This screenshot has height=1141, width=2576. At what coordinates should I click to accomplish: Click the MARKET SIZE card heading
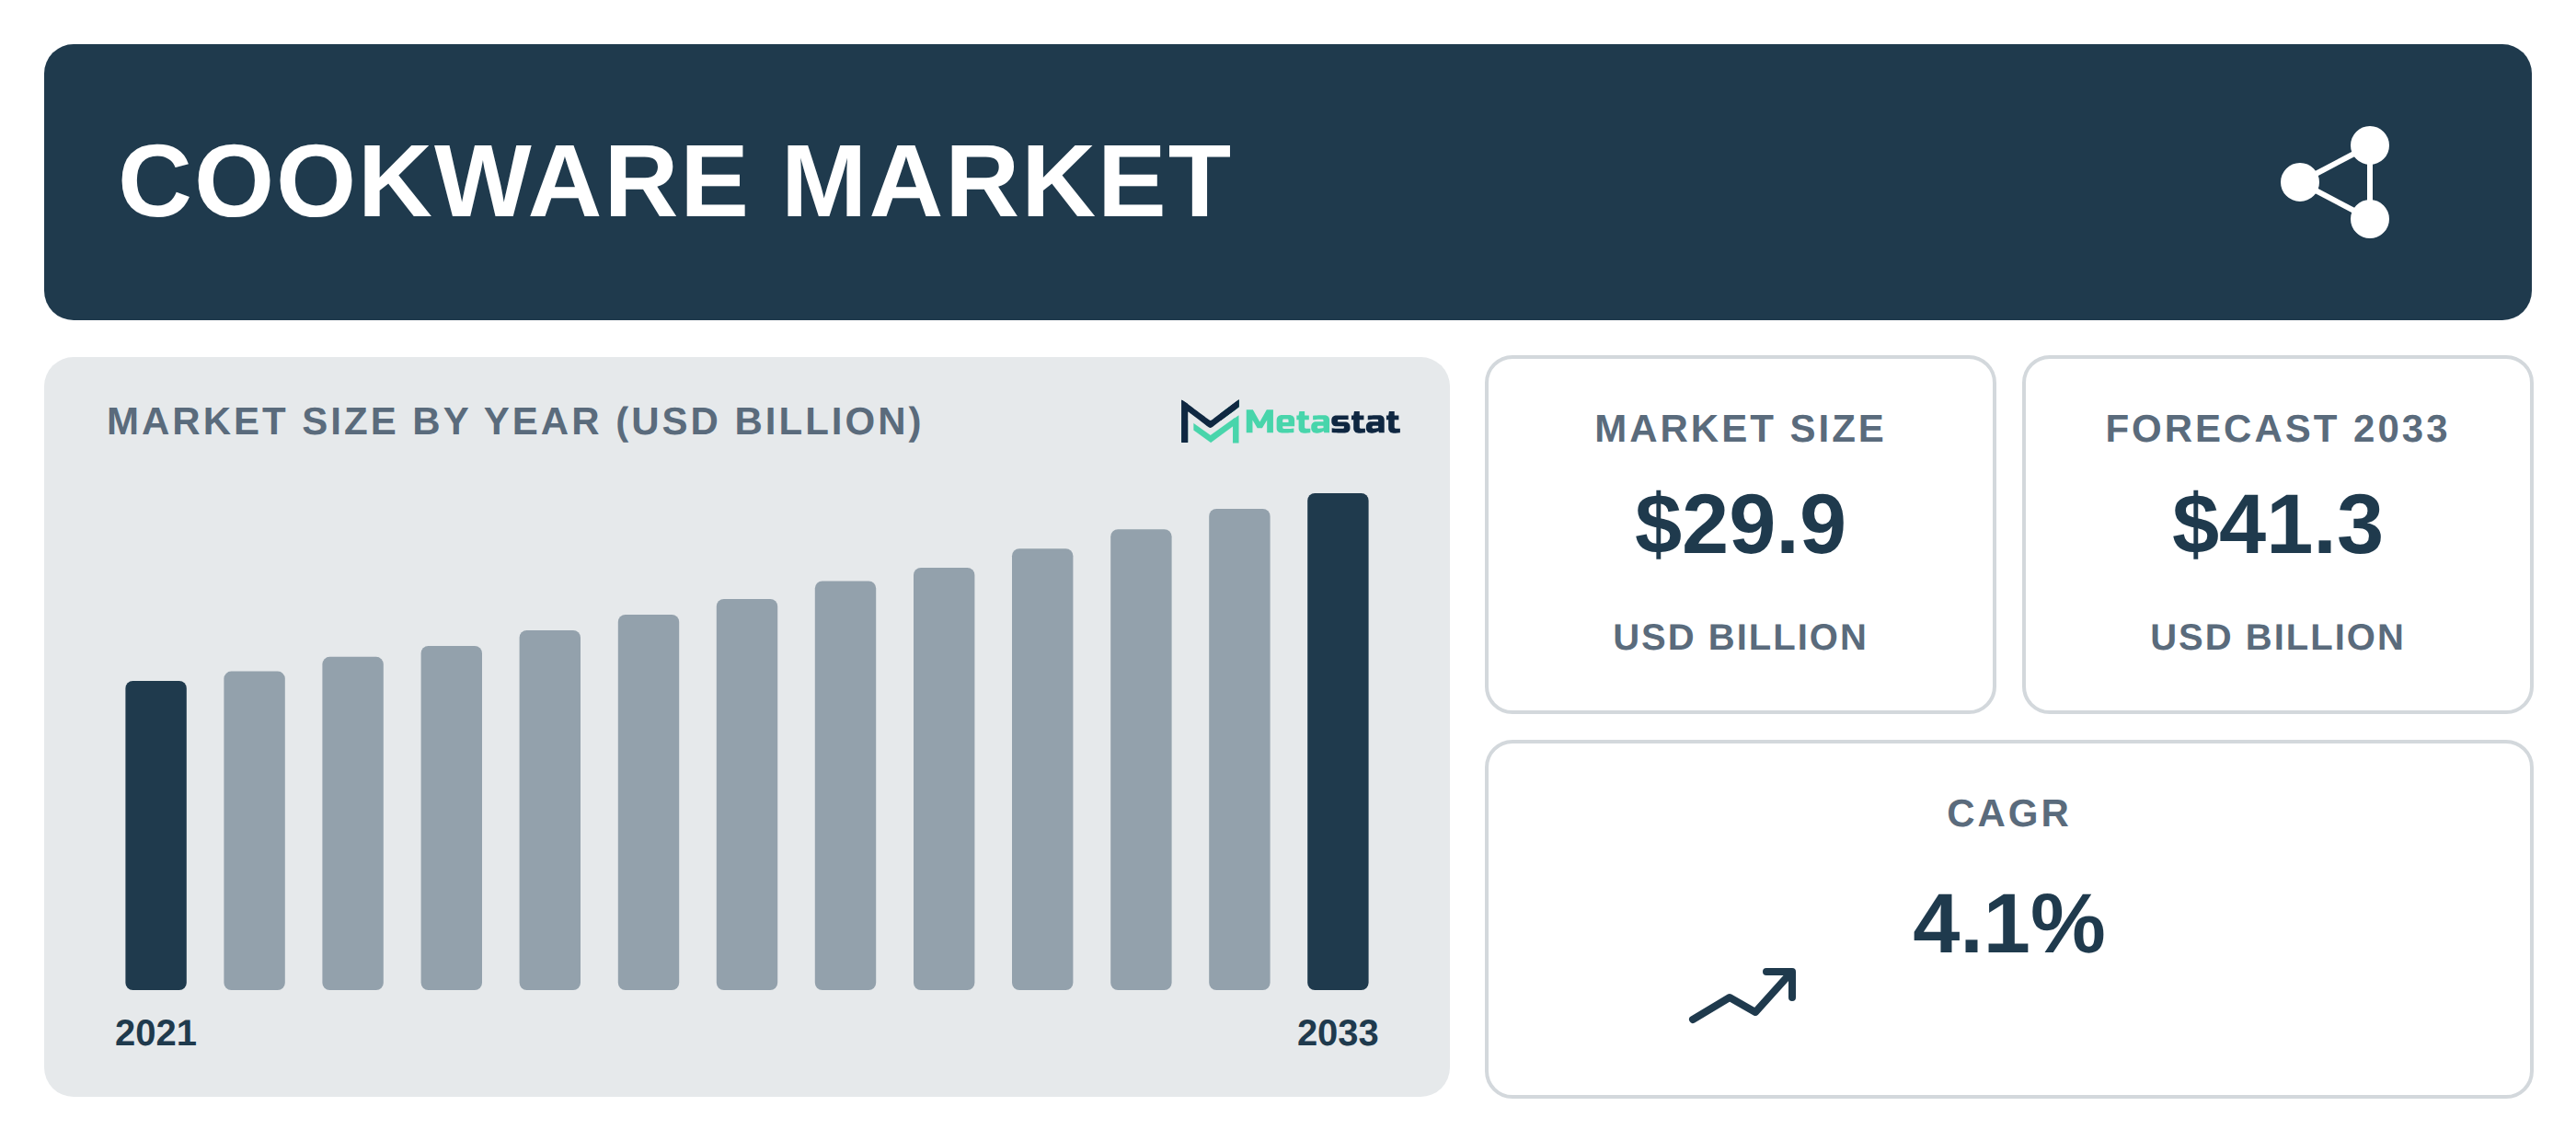[x=1740, y=429]
